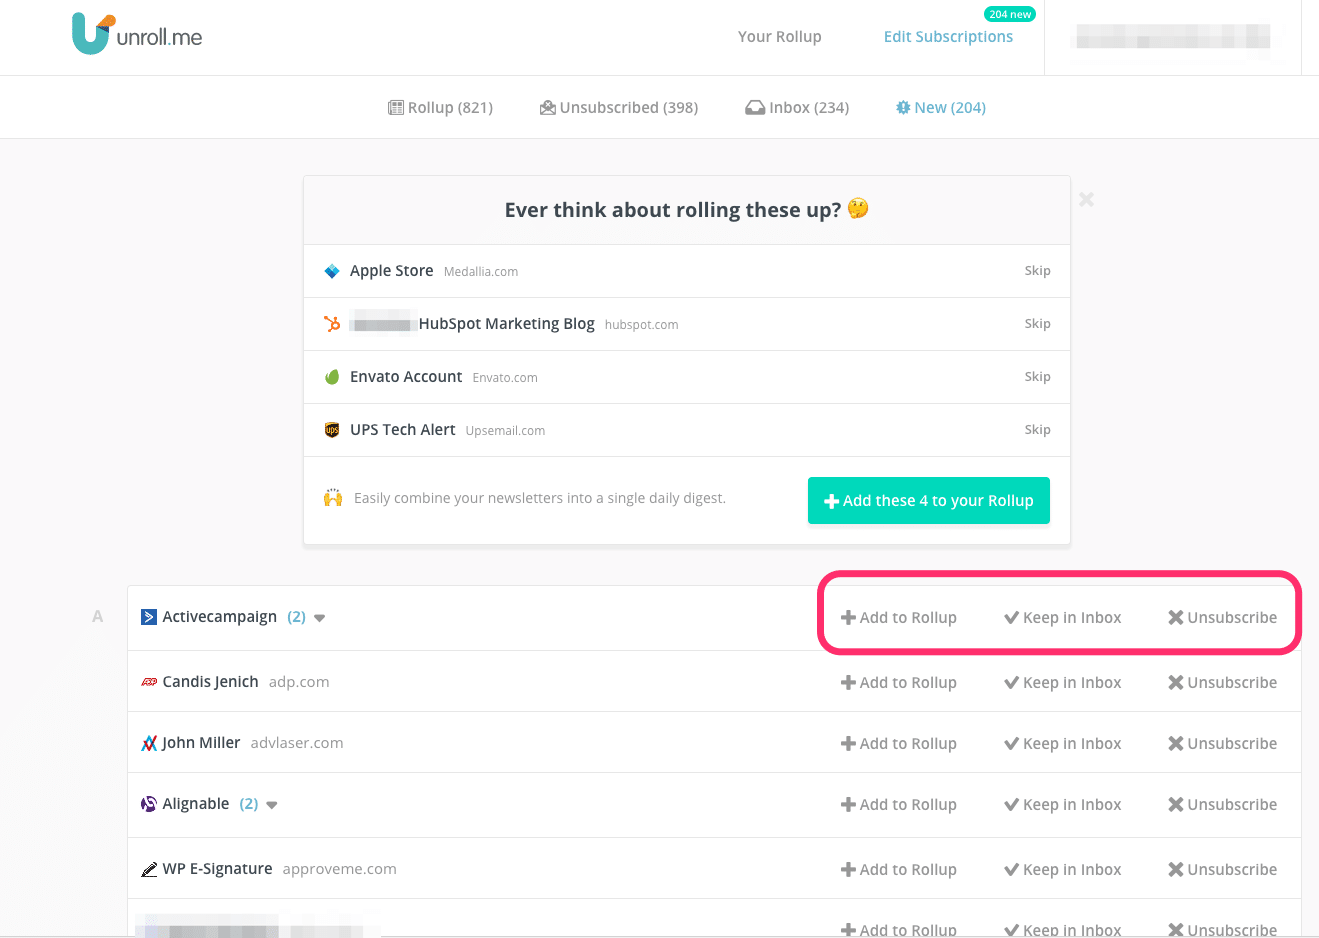Click the ADP logo icon
The height and width of the screenshot is (938, 1319).
pos(149,682)
